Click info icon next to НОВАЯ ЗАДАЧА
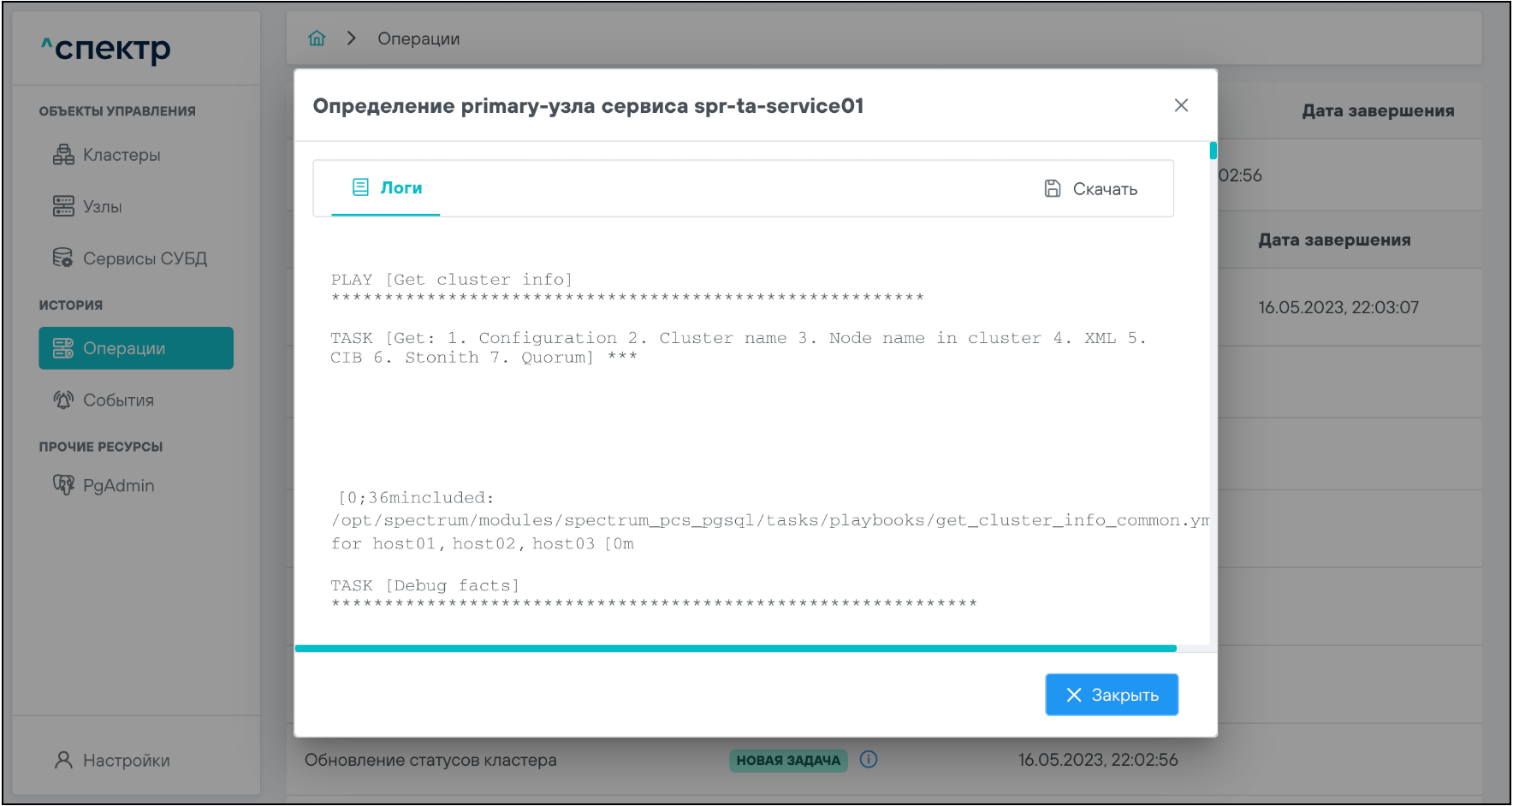This screenshot has width=1513, height=806. point(869,759)
